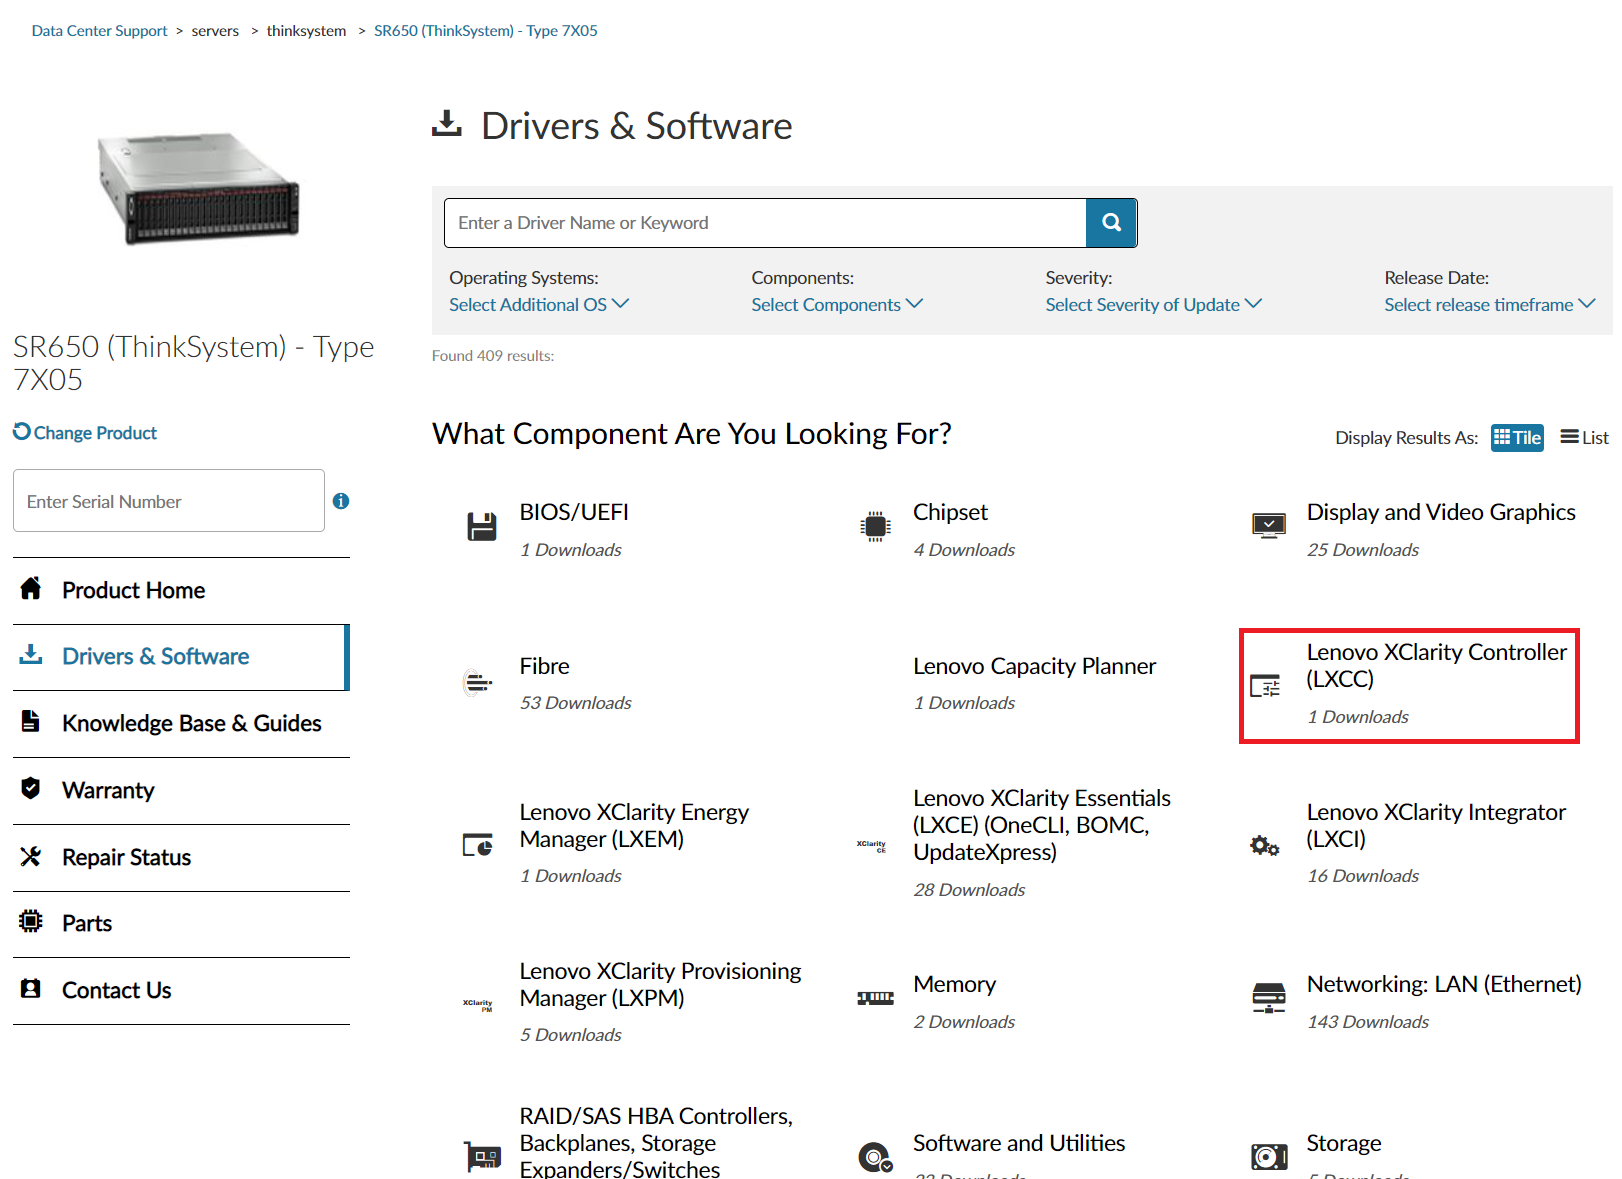Open the Lenovo Capacity Planner tile
1622x1179 pixels.
[x=1034, y=666]
